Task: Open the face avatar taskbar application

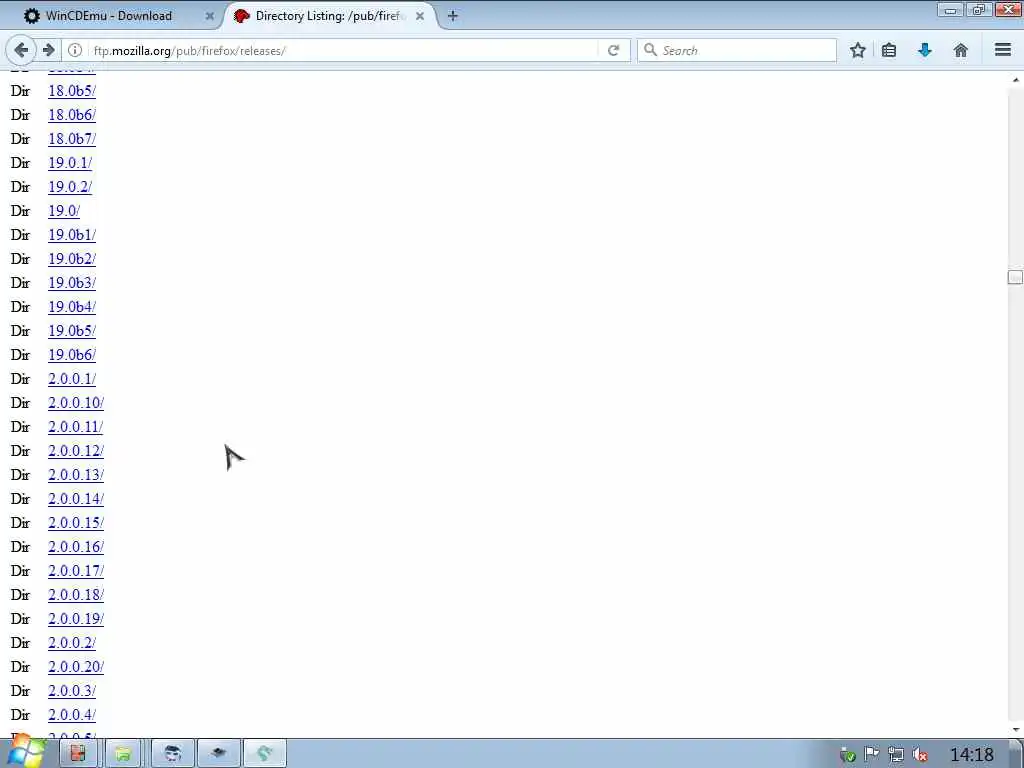Action: pos(172,754)
